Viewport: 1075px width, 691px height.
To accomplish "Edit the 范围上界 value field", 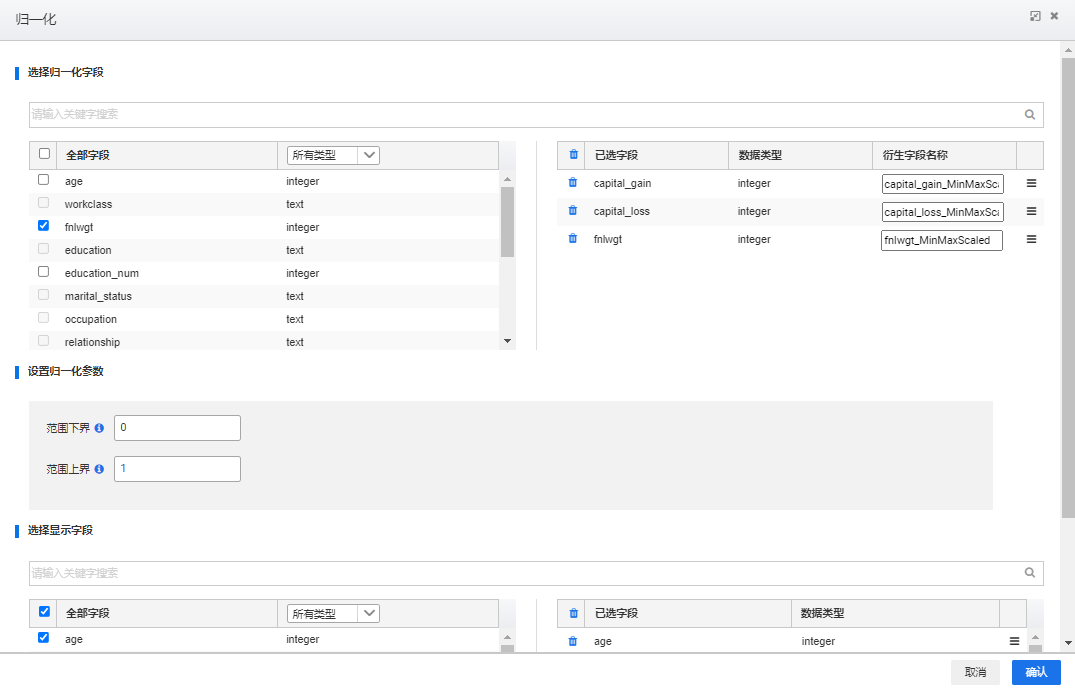I will click(178, 469).
